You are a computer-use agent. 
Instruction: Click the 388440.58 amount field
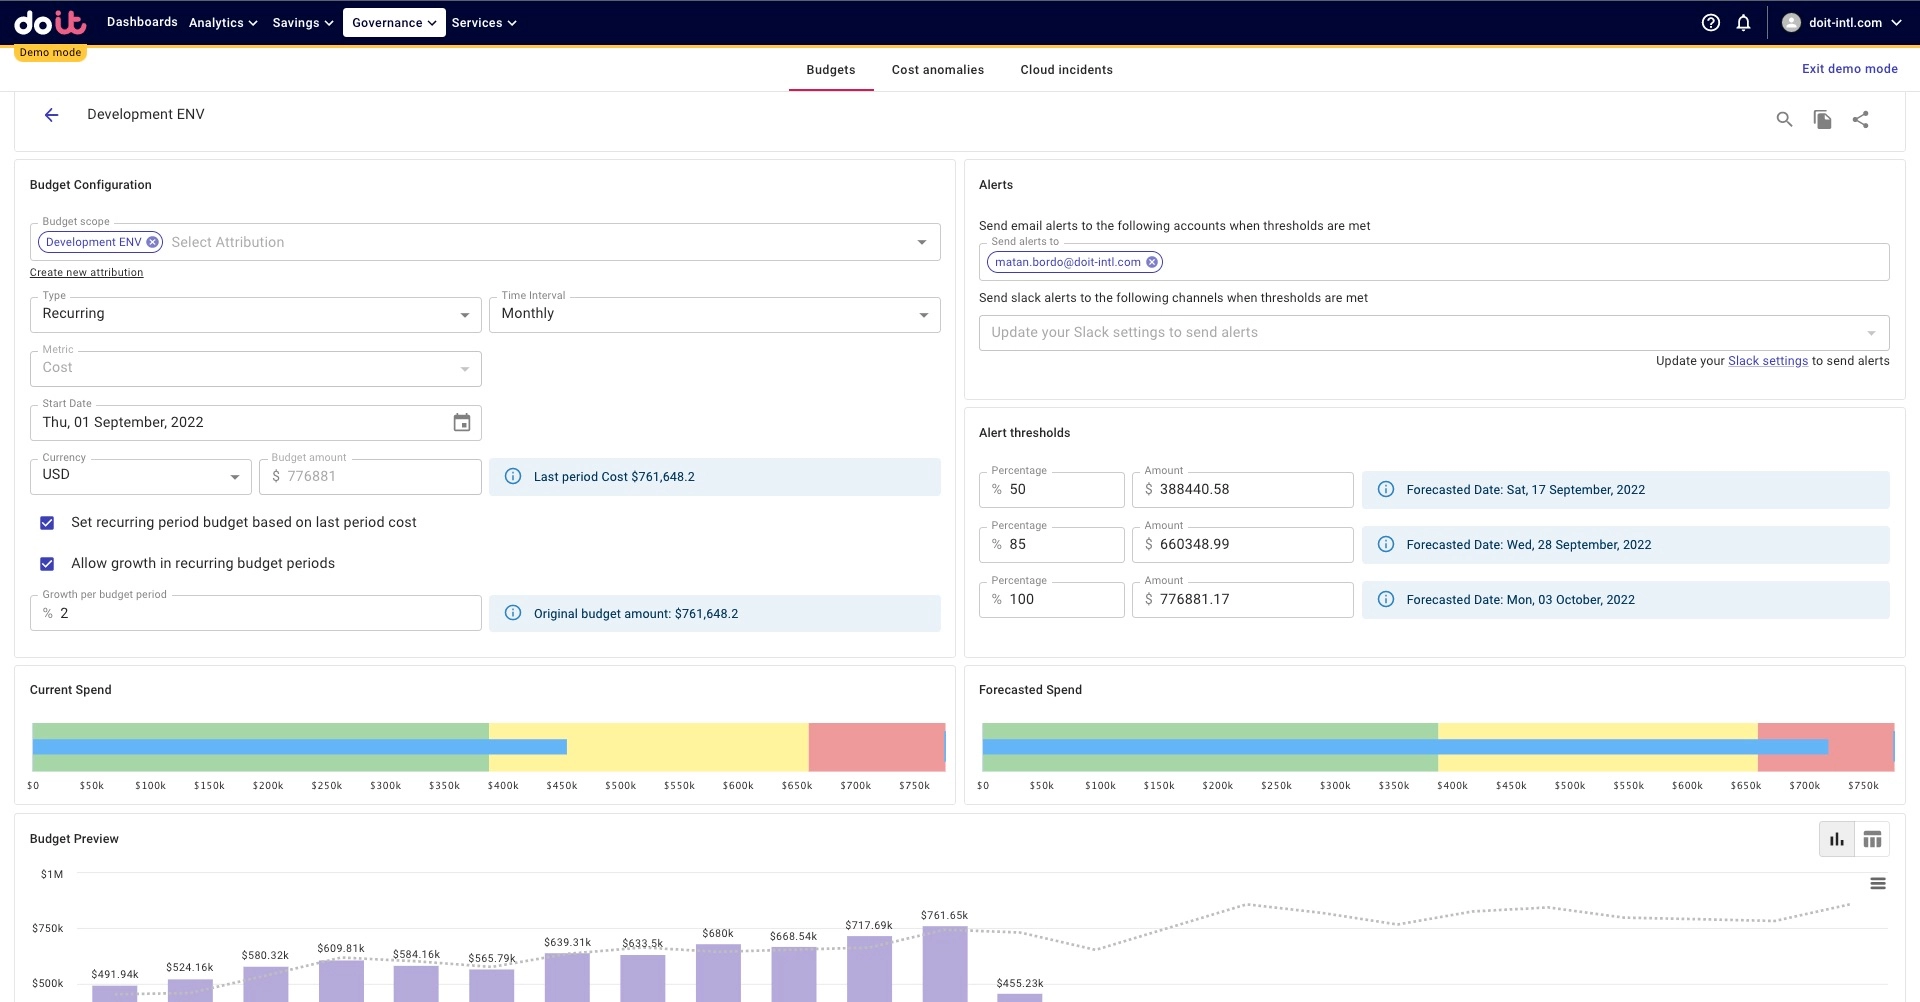pos(1243,490)
